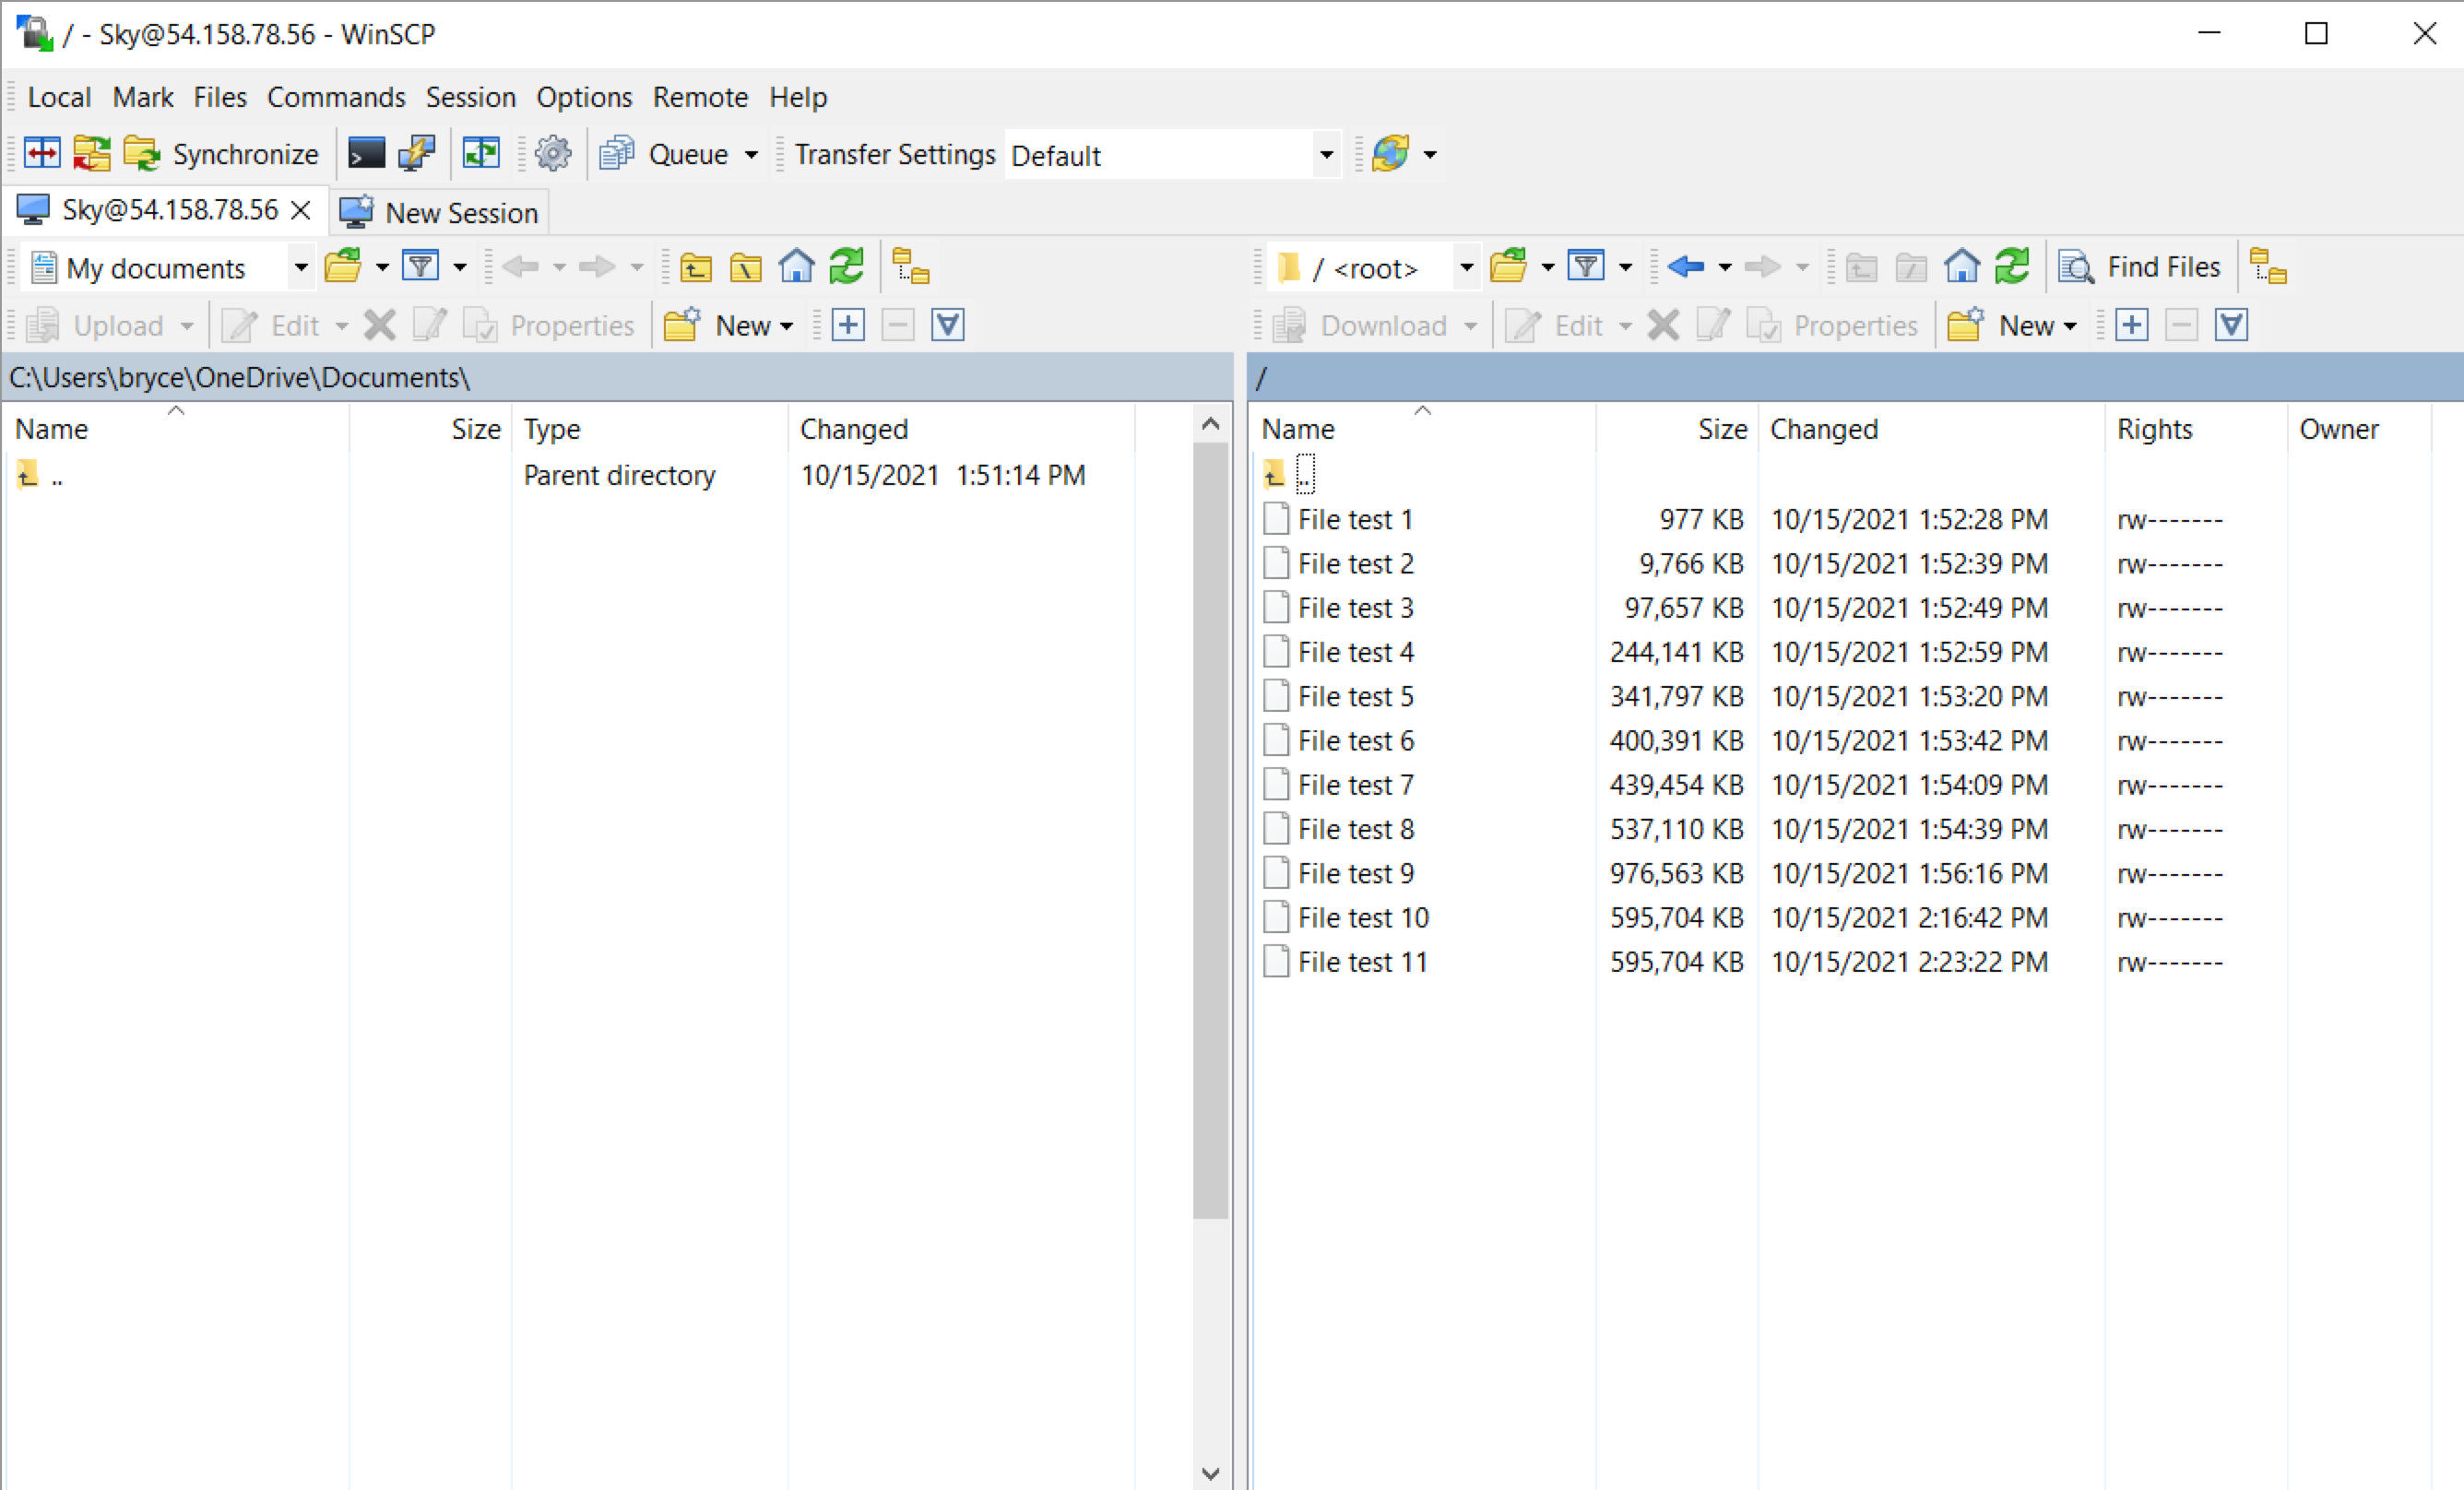The image size is (2464, 1490).
Task: Click remote Open Directory folder icon
Action: click(1509, 267)
